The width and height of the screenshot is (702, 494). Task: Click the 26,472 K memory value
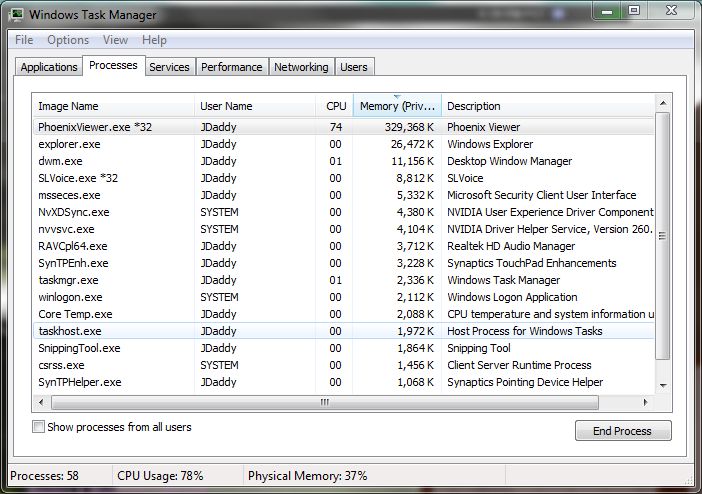412,144
